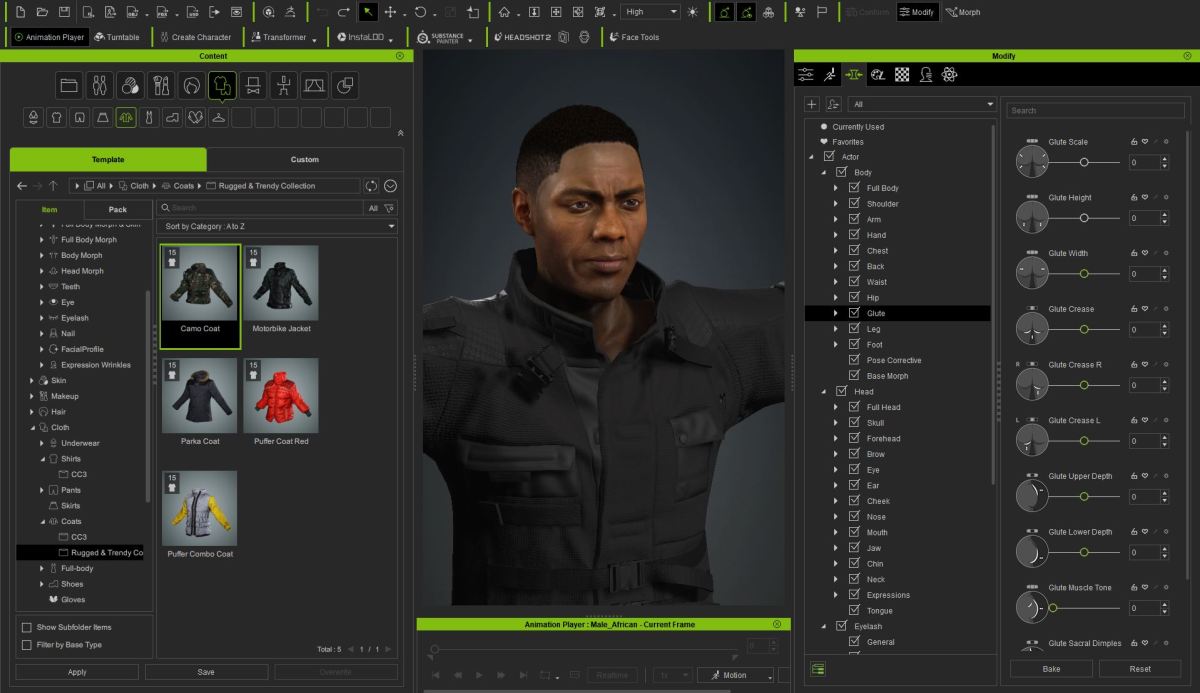
Task: Refresh the content browser view
Action: click(x=371, y=186)
